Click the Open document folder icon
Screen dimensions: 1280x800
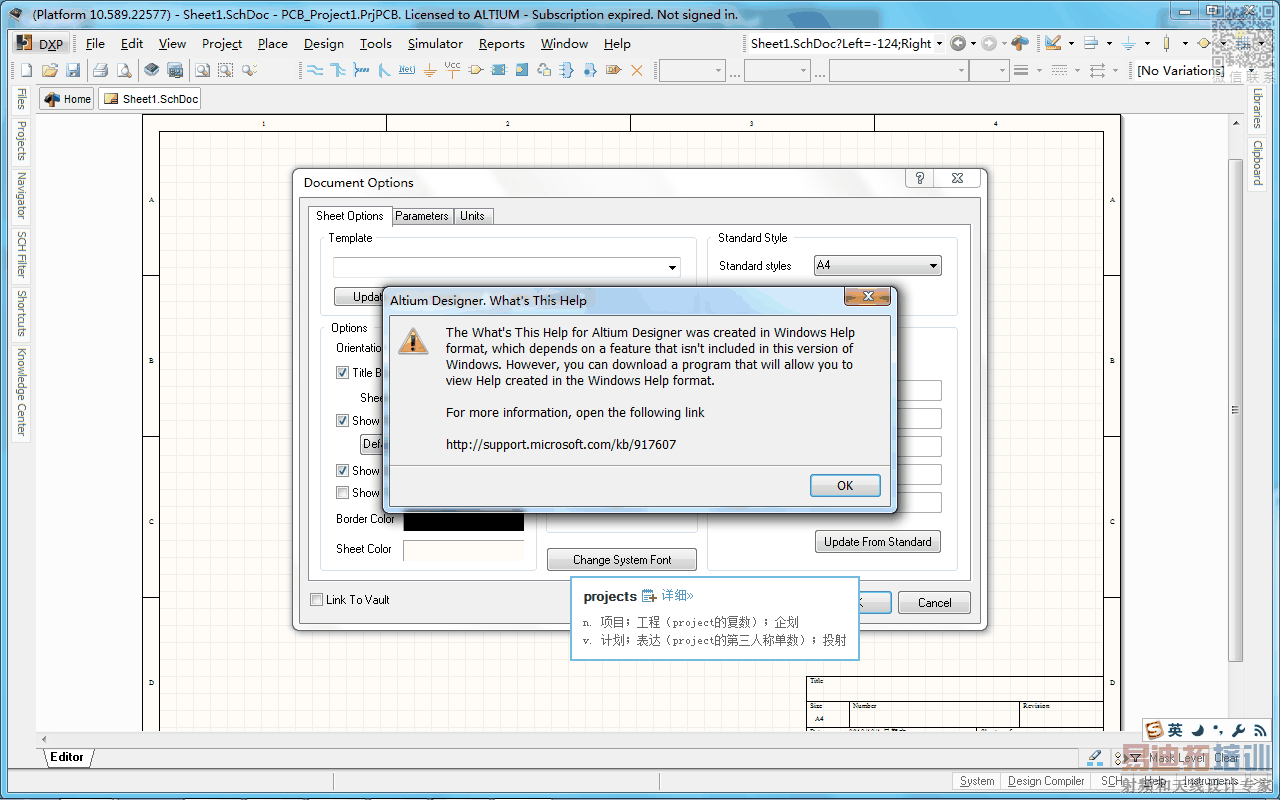(x=49, y=70)
